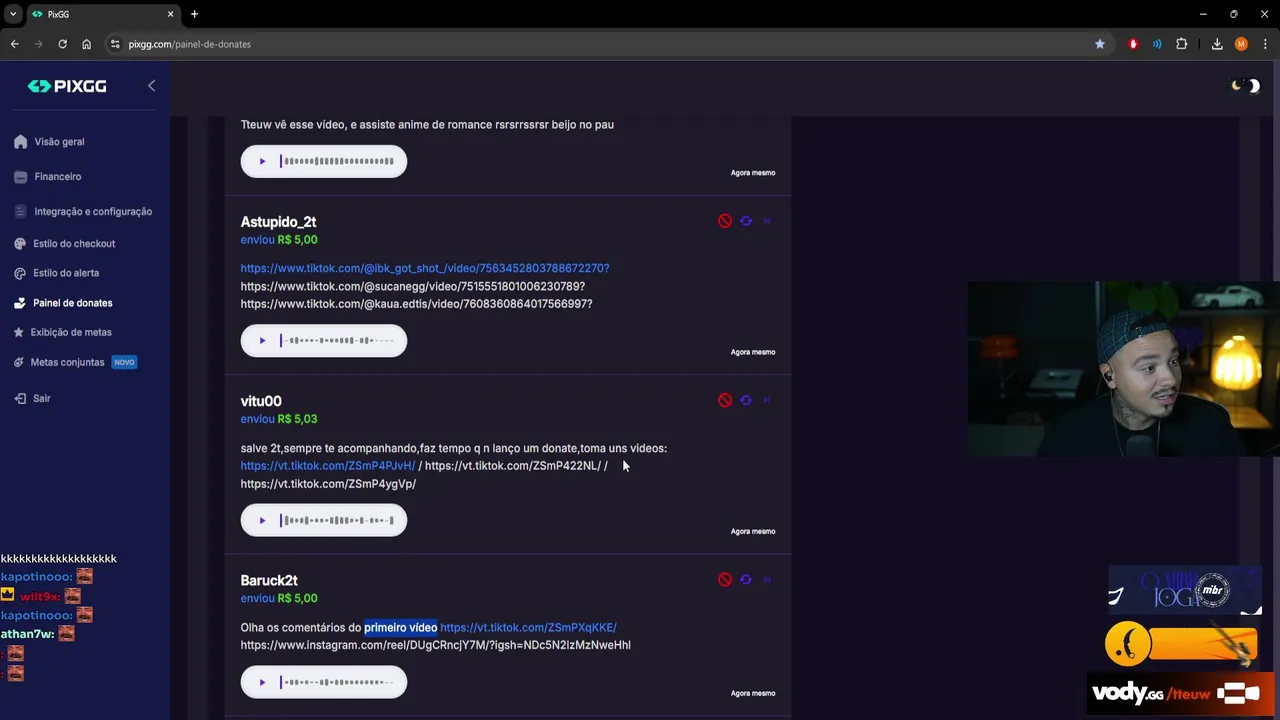Image resolution: width=1280 pixels, height=720 pixels.
Task: Open Estilo do alerta in the sidebar
Action: [x=66, y=273]
